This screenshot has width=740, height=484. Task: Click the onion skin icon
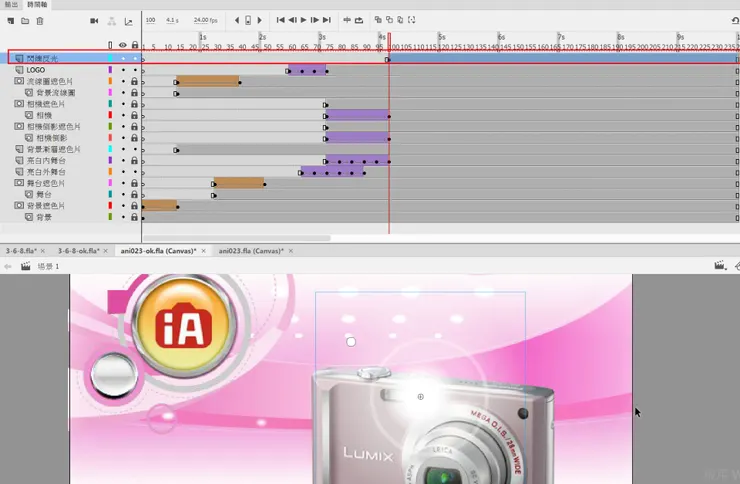(378, 20)
